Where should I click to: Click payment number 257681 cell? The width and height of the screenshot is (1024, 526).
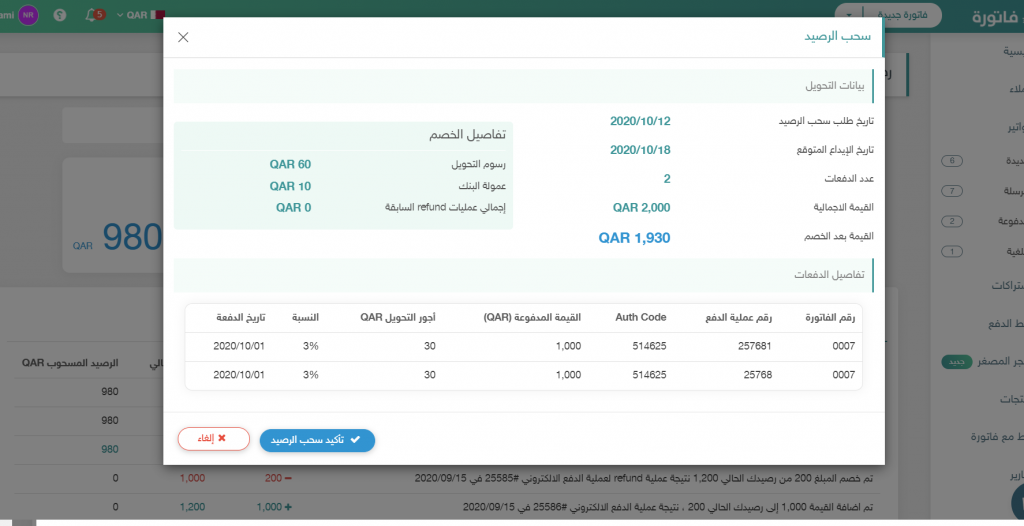(755, 346)
